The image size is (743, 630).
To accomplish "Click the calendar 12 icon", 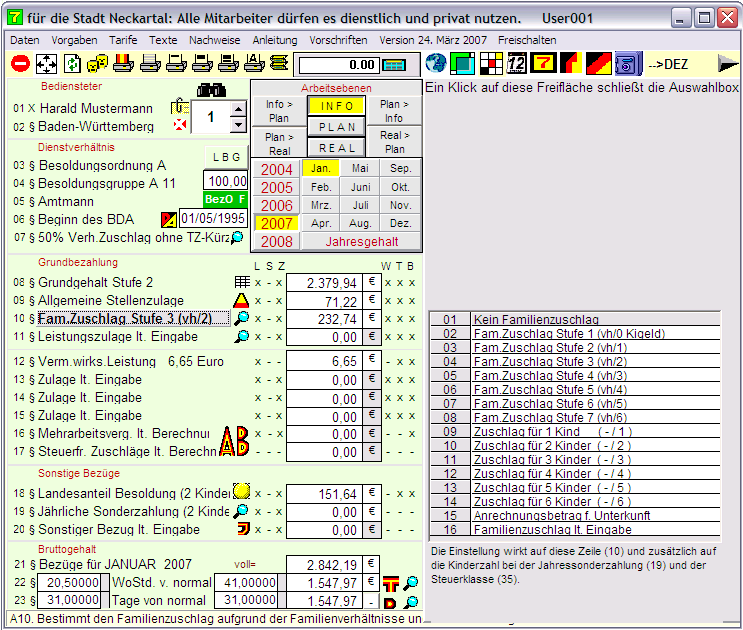I will click(516, 63).
